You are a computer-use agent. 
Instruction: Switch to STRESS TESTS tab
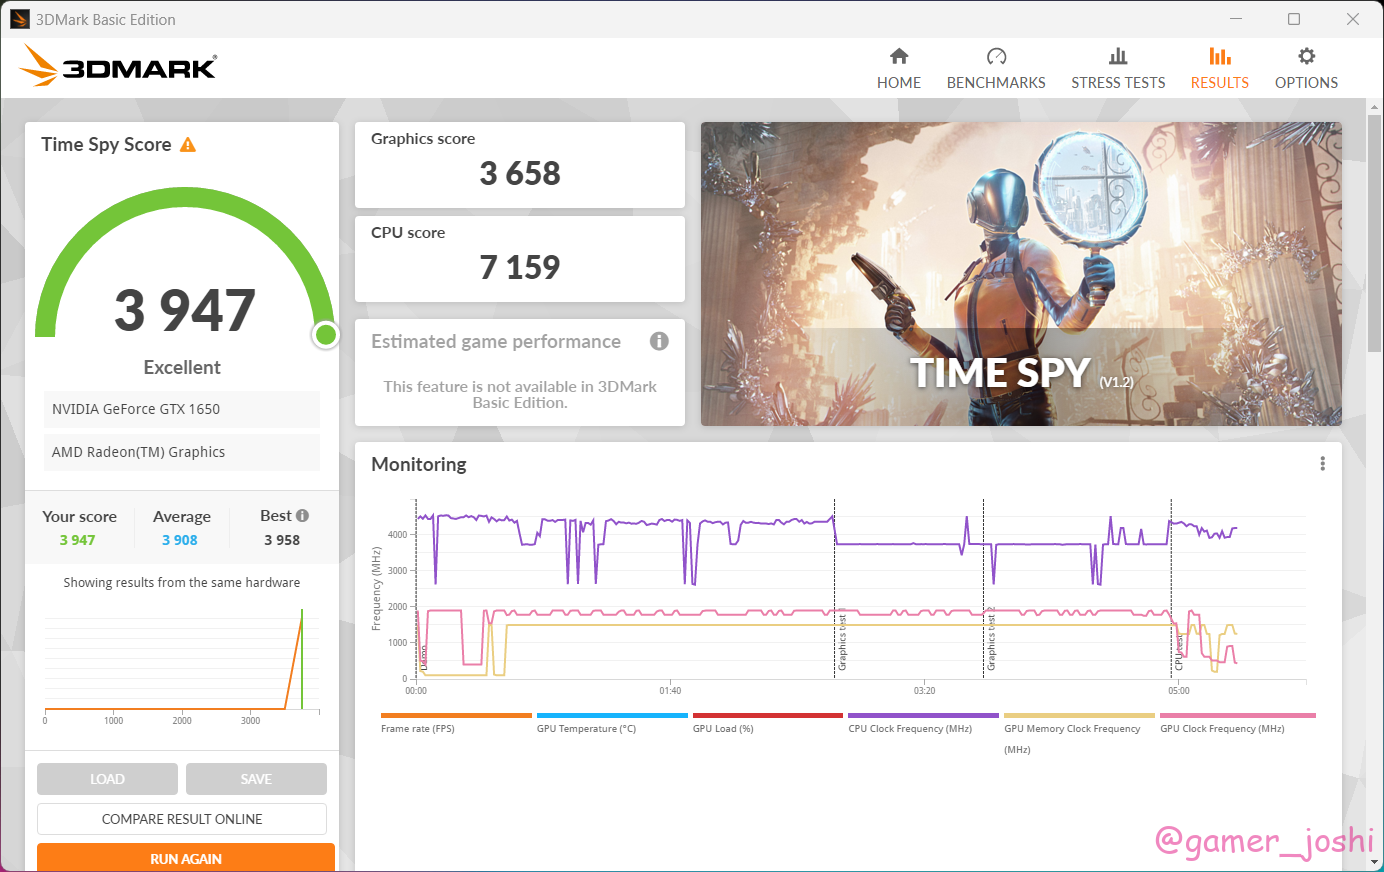(x=1118, y=83)
